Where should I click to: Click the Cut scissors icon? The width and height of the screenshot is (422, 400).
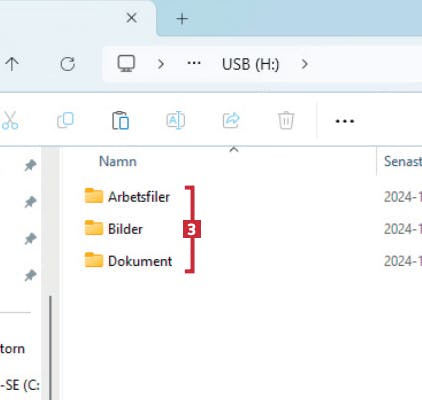click(x=10, y=120)
